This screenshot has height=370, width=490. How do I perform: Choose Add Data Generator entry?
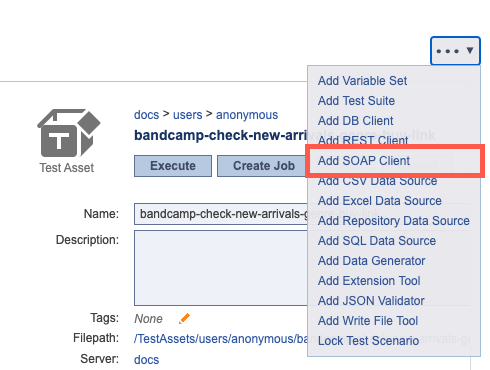(371, 261)
